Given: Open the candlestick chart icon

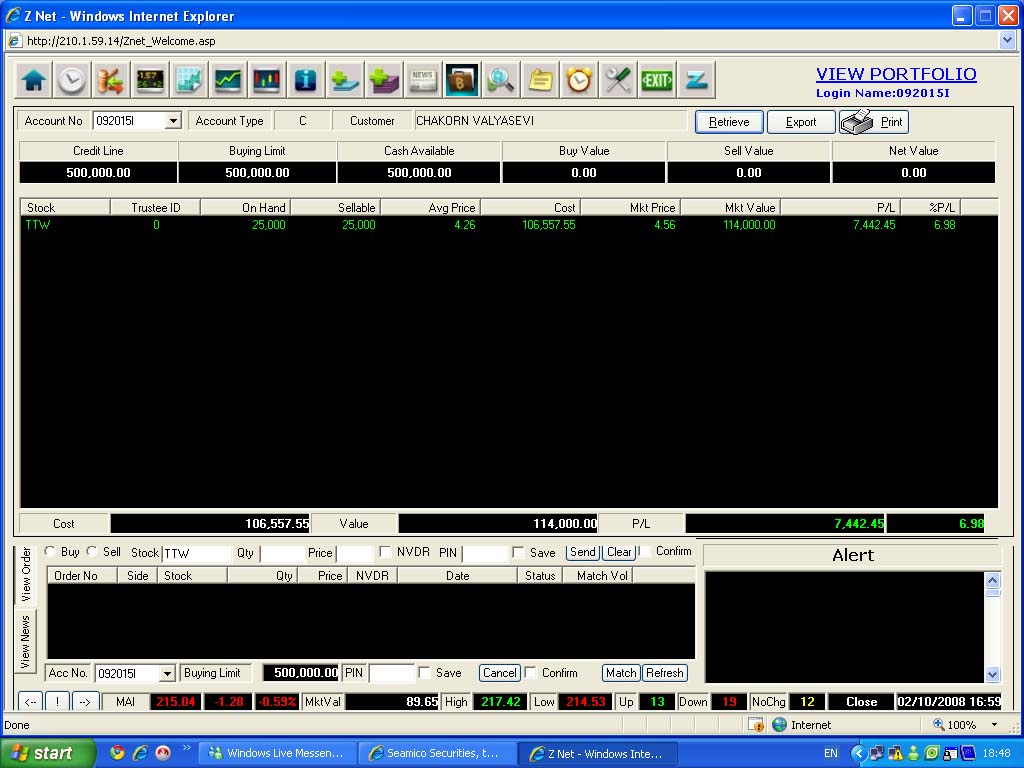Looking at the screenshot, I should point(267,80).
